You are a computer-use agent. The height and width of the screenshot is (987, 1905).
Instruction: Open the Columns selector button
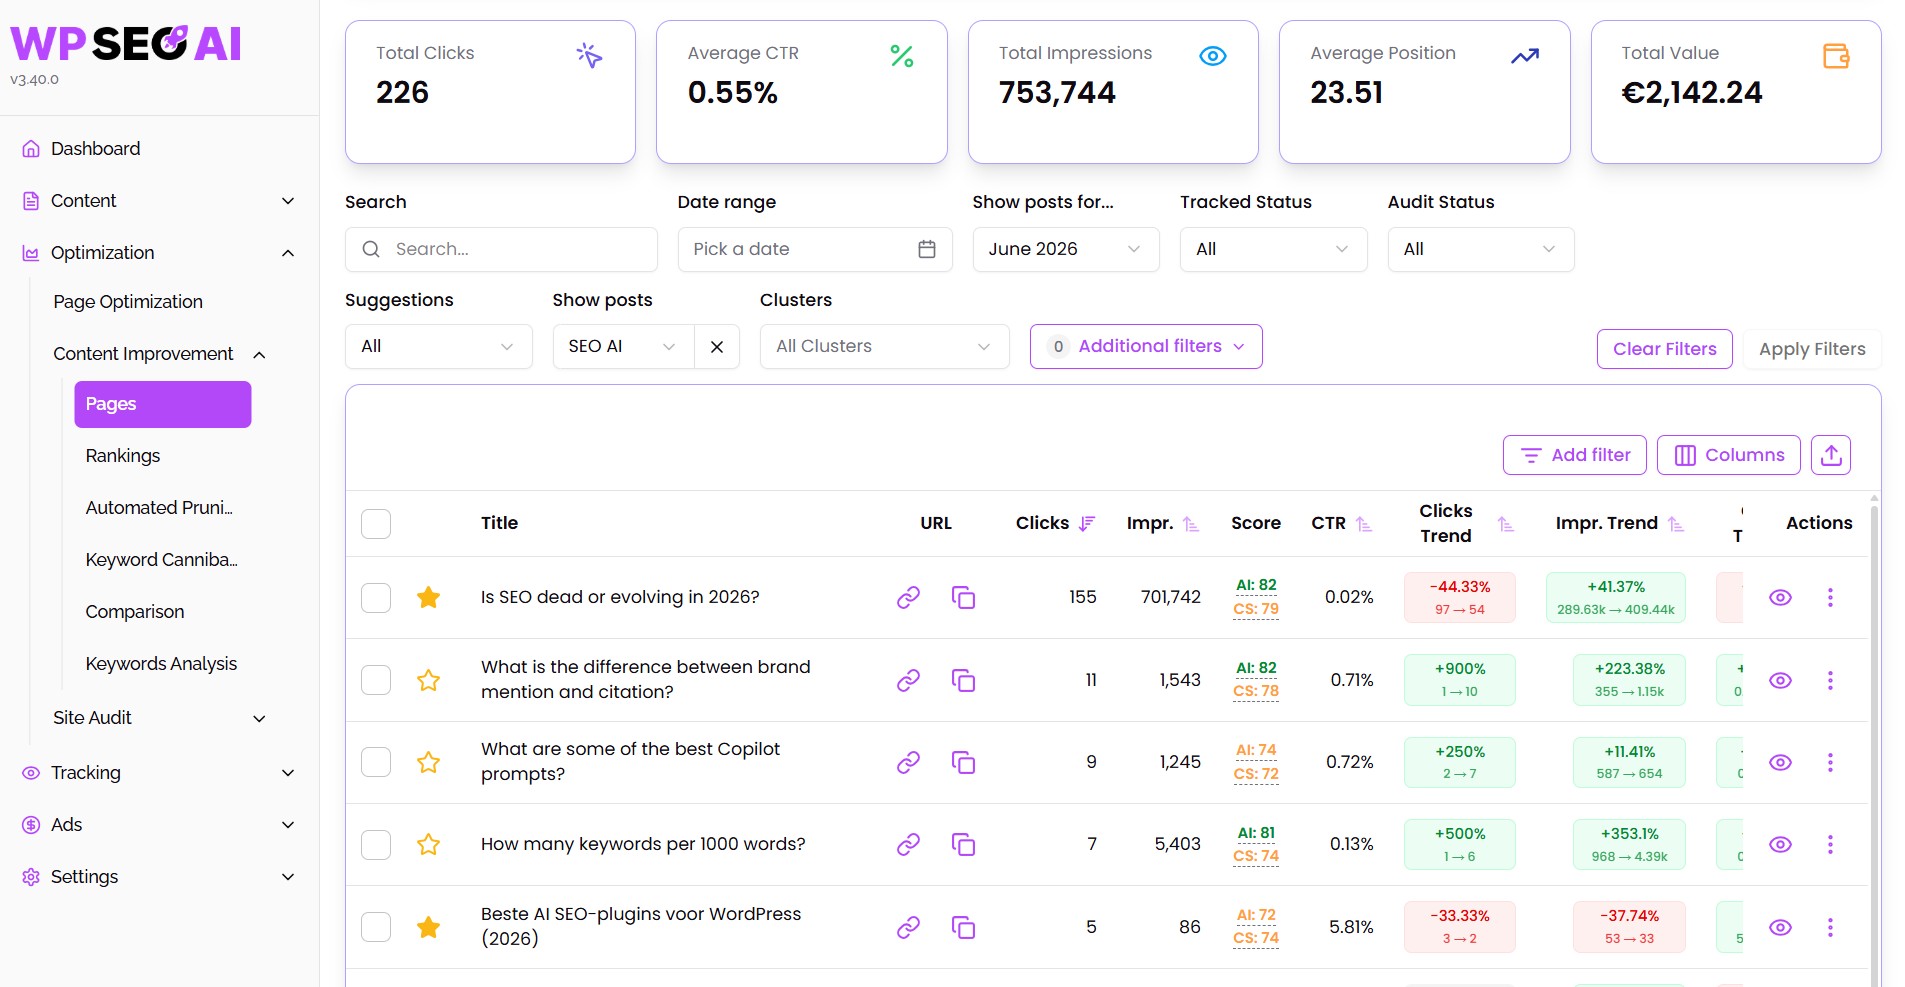[x=1729, y=455]
